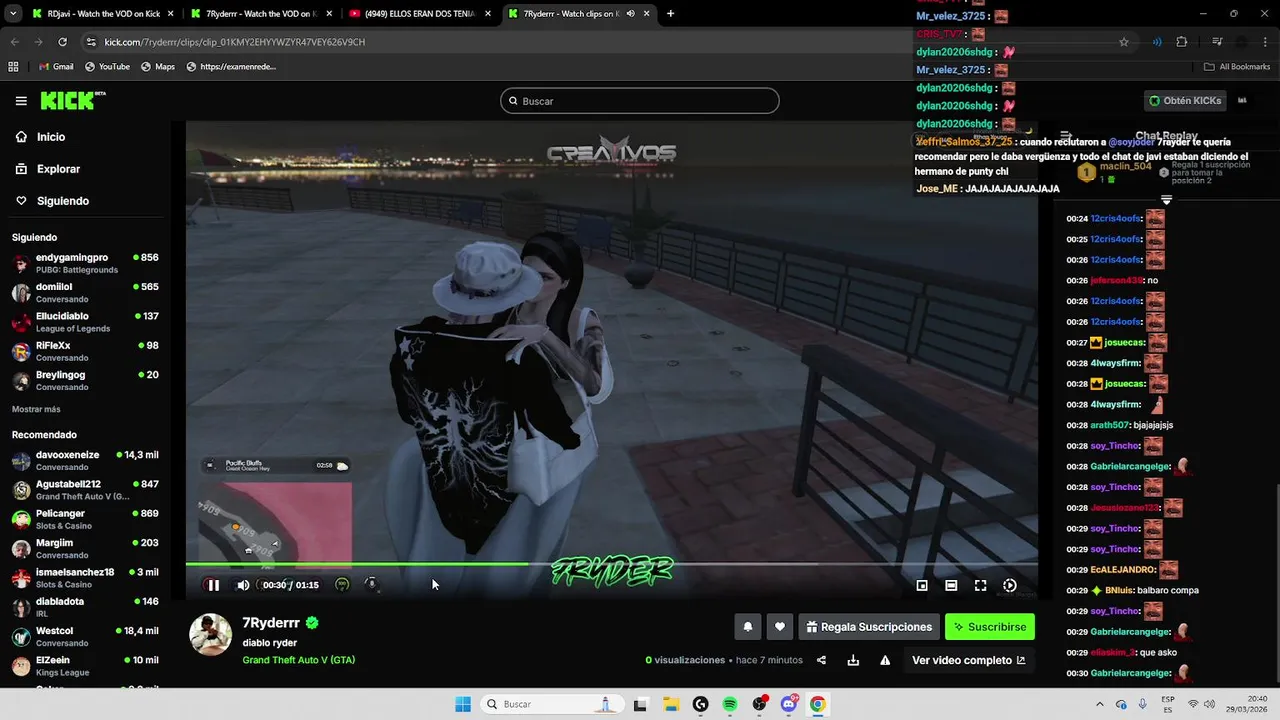Open a new browser tab
1280x720 pixels.
670,14
